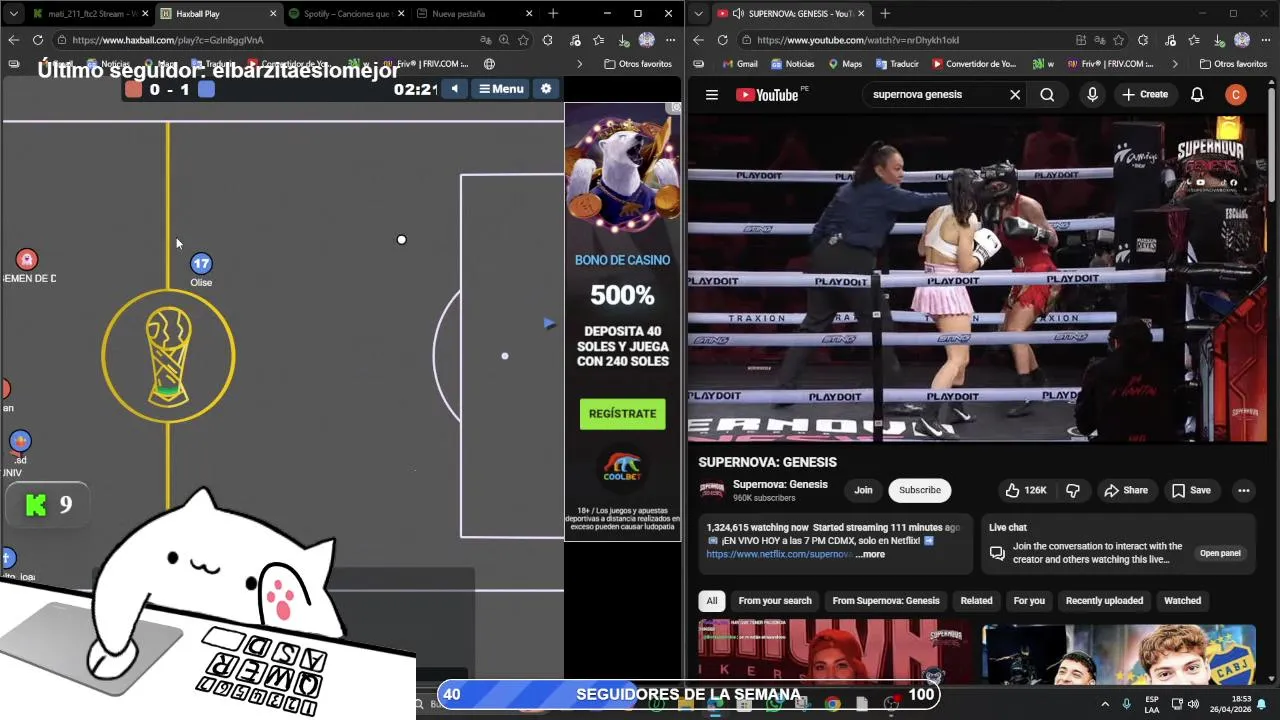Open volume control in system tray

1193,704
